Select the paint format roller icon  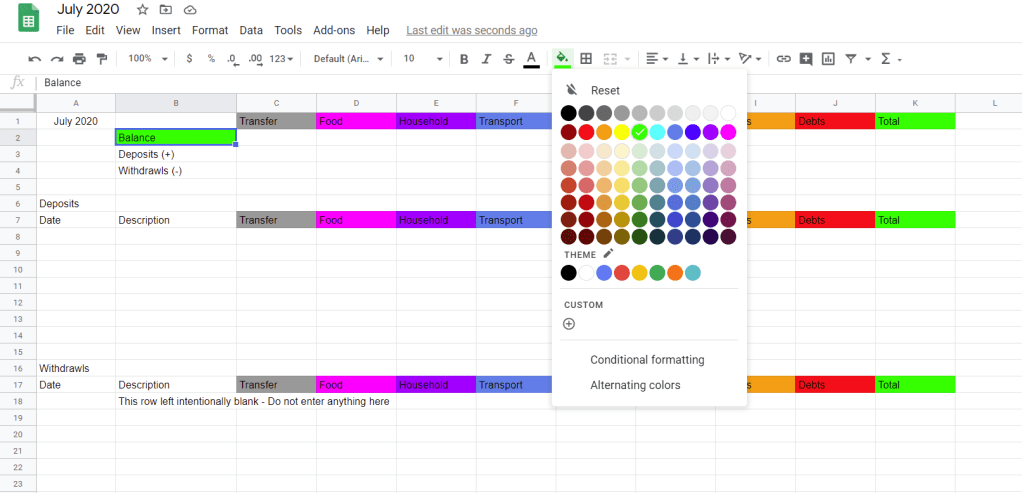101,59
